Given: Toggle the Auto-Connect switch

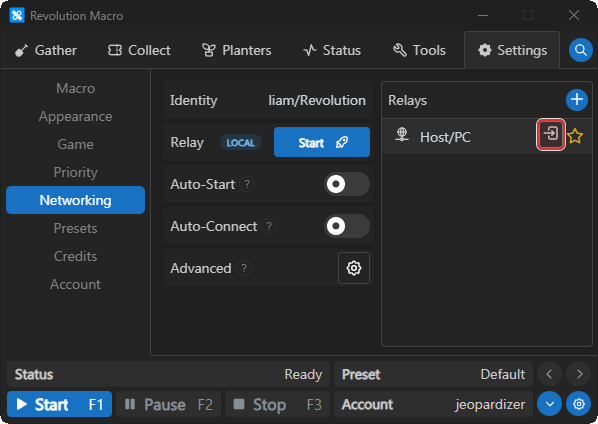Looking at the screenshot, I should (x=347, y=226).
